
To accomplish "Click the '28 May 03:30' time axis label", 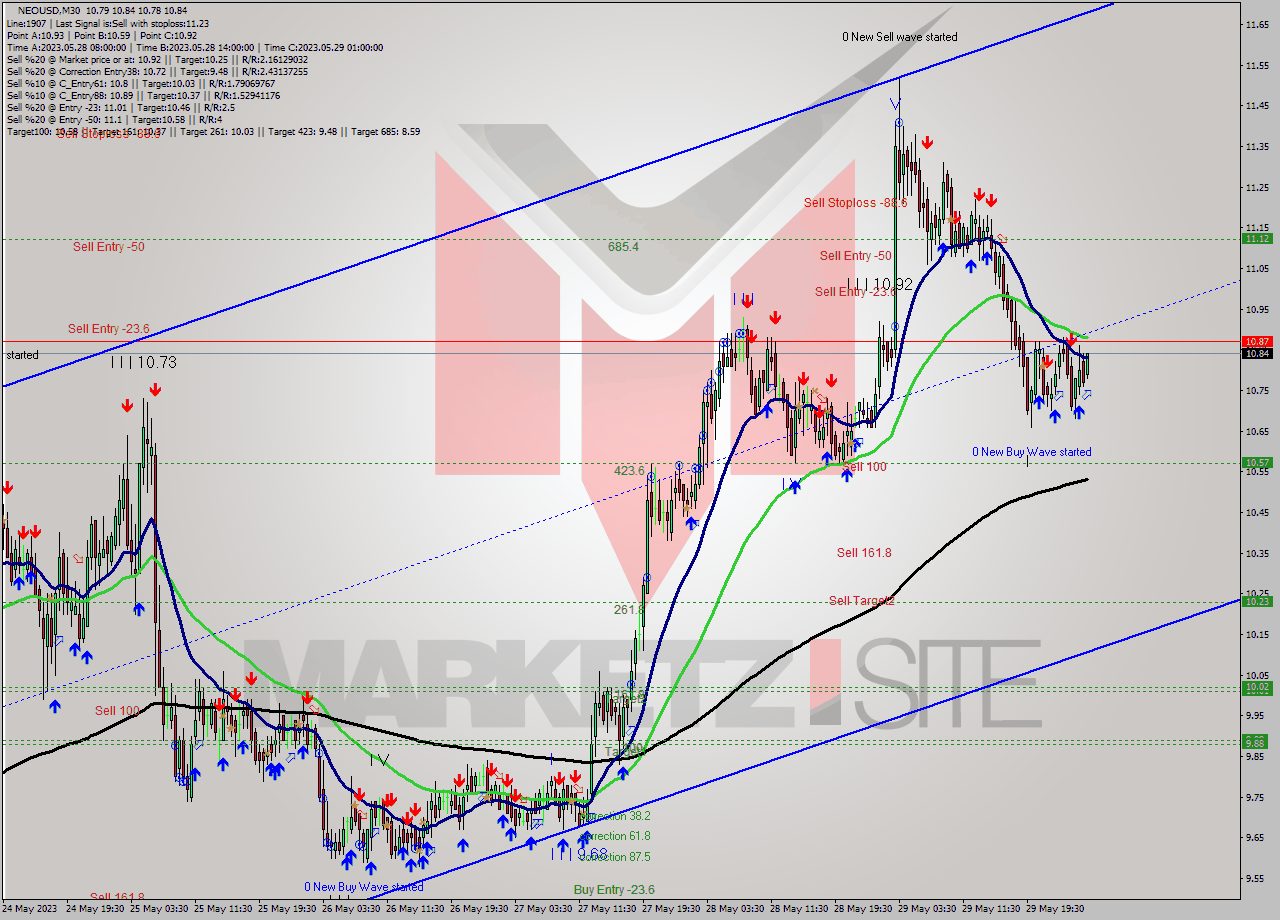I will tap(736, 909).
